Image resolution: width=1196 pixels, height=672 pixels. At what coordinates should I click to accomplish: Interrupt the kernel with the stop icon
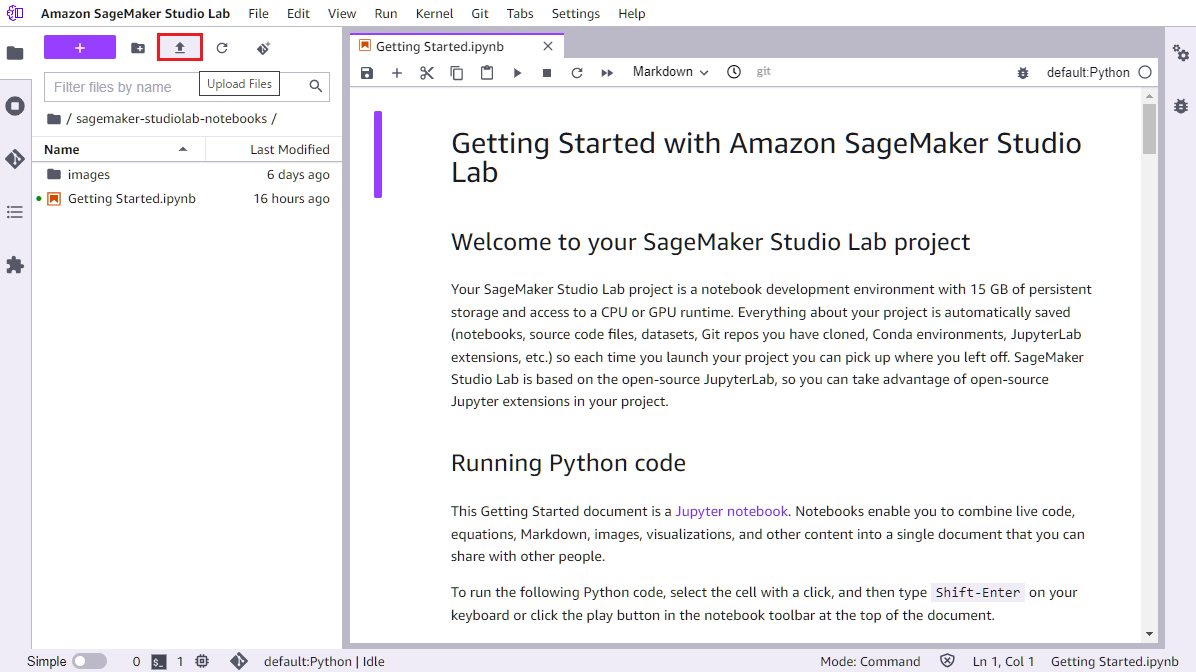pyautogui.click(x=547, y=72)
